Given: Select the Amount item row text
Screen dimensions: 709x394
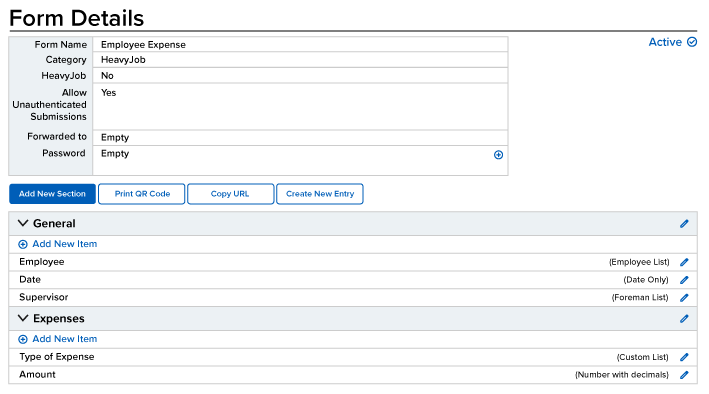Looking at the screenshot, I should 37,375.
